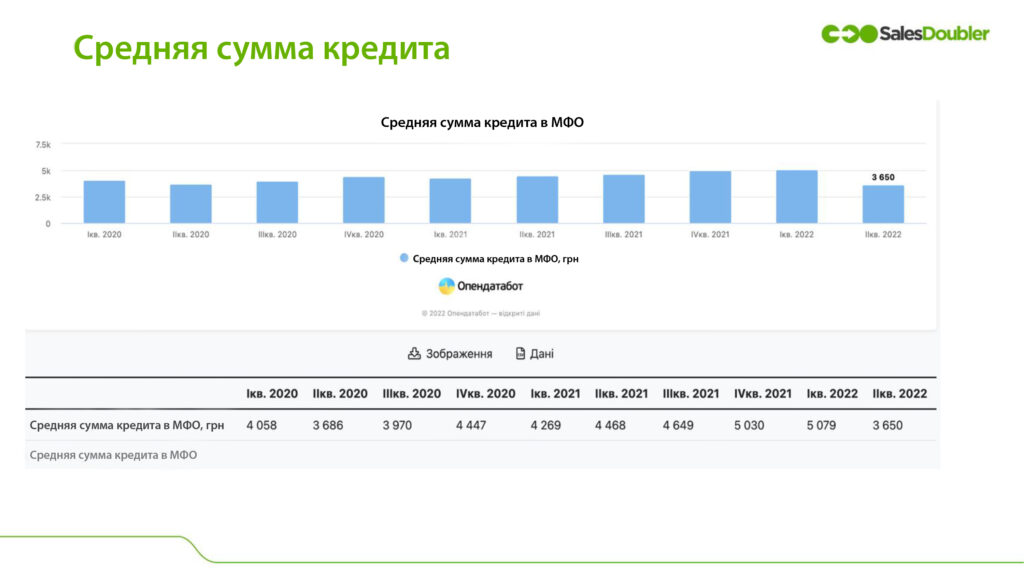This screenshot has height=576, width=1024.
Task: Click the green circular arrows of SalesDoubler logo
Action: (x=845, y=33)
